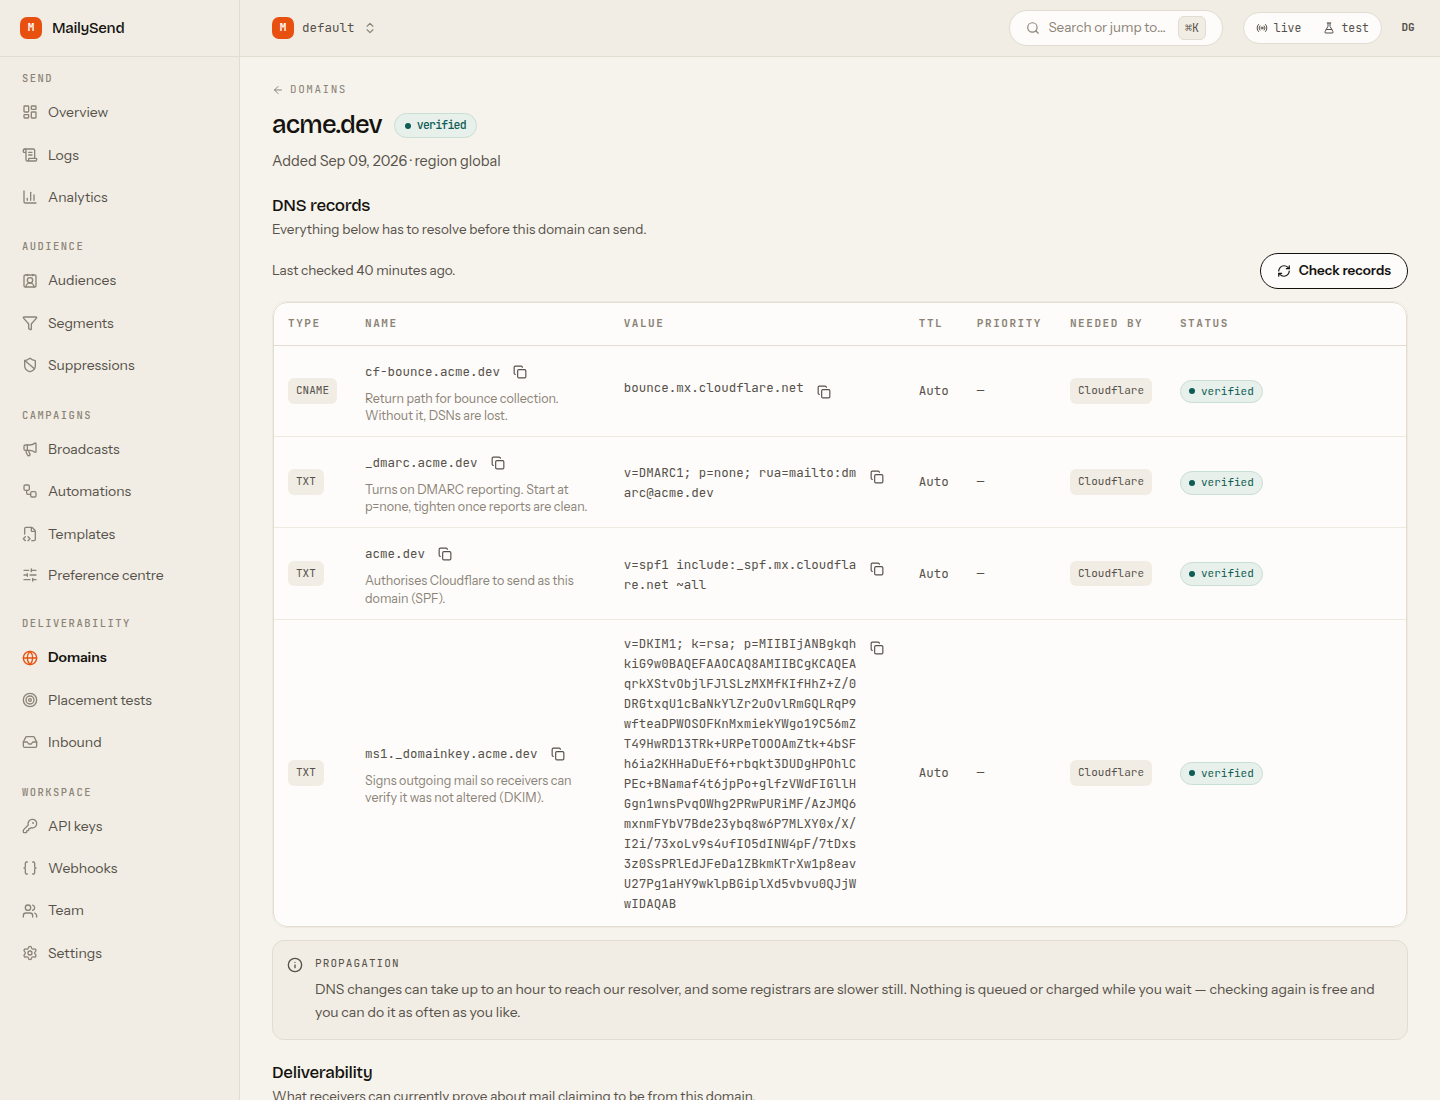Switch to test mode
This screenshot has height=1100, width=1440.
1346,28
